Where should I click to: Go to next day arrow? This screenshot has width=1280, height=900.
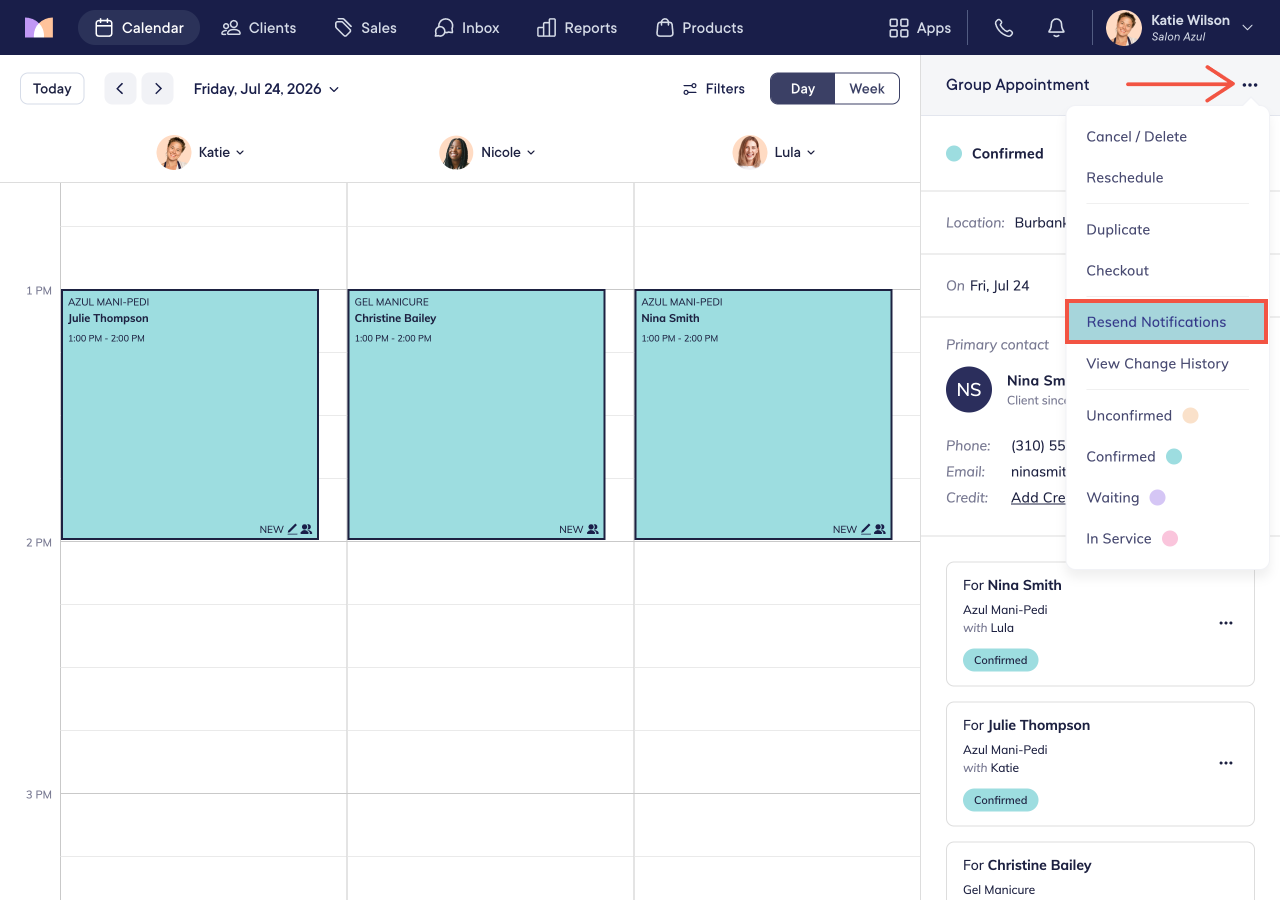click(157, 88)
